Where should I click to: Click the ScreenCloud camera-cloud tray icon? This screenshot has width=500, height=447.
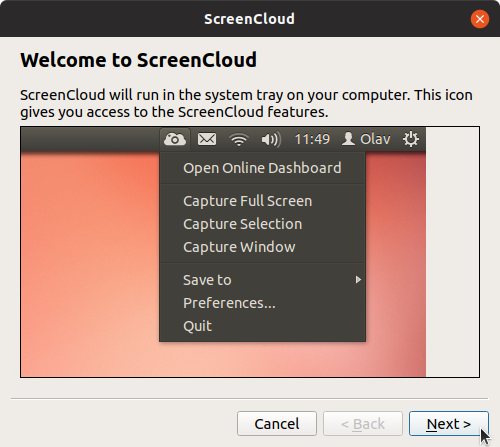pyautogui.click(x=175, y=139)
